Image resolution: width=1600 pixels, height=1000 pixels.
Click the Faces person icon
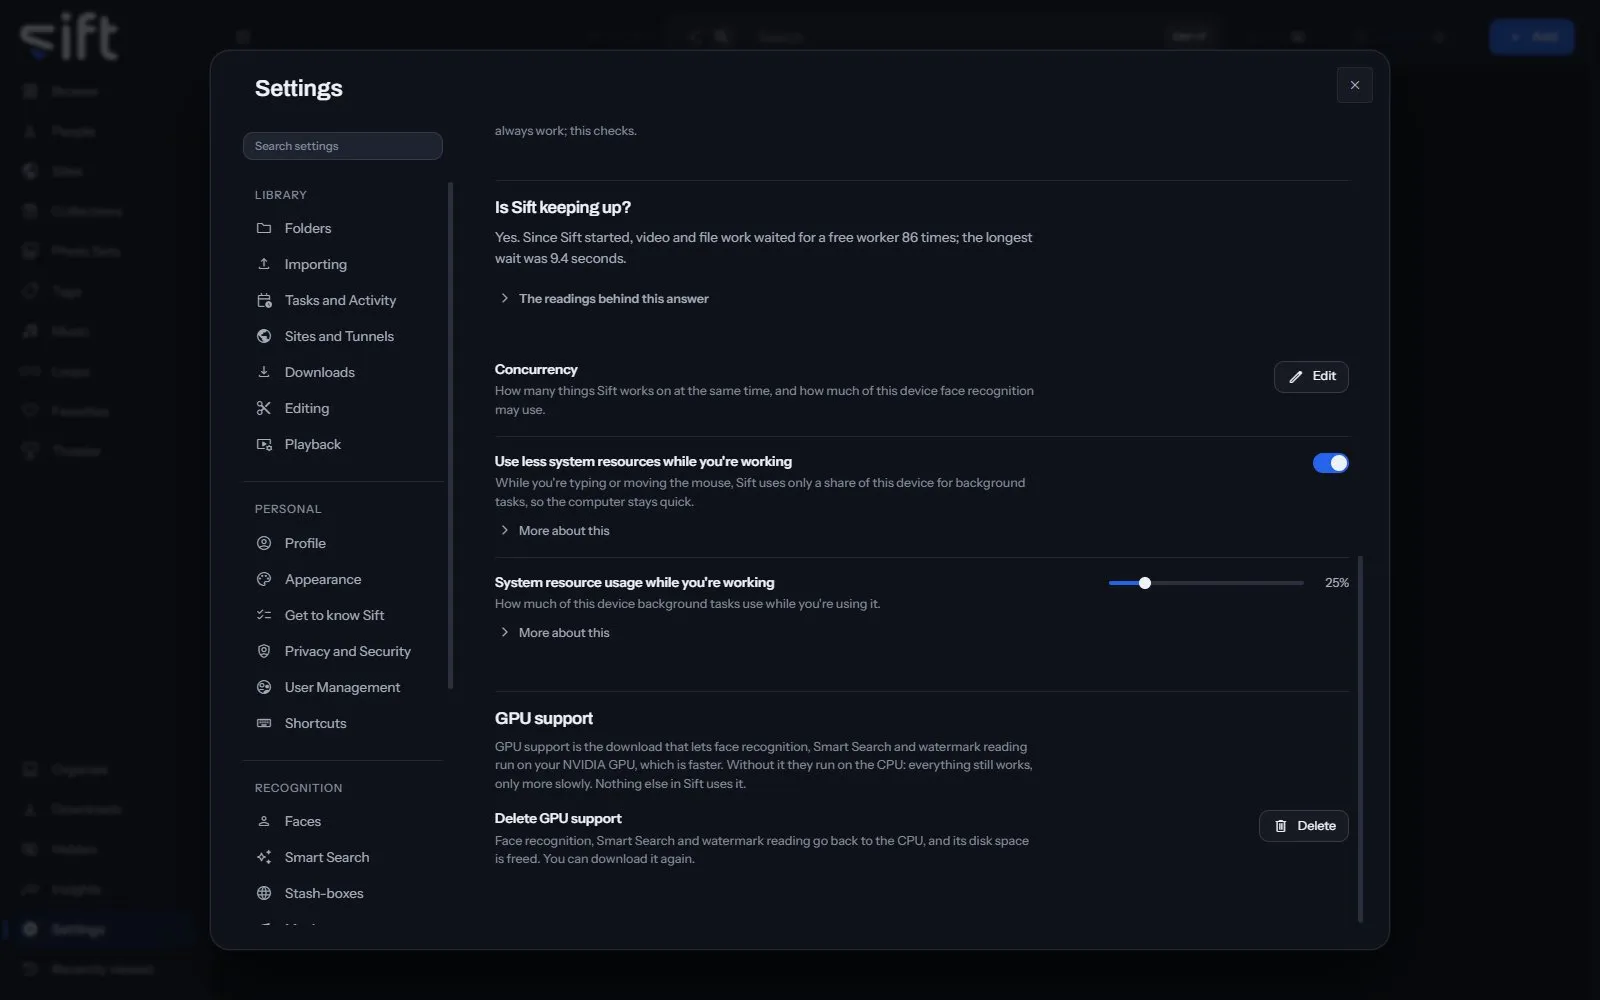264,821
